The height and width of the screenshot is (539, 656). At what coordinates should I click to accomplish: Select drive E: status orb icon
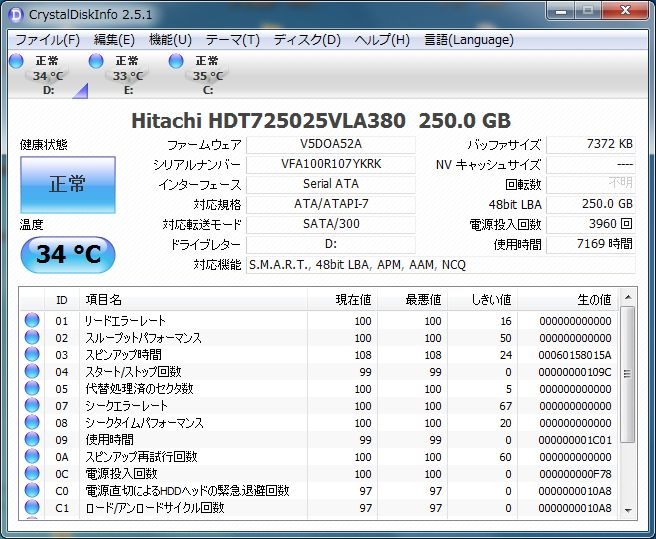pos(97,62)
